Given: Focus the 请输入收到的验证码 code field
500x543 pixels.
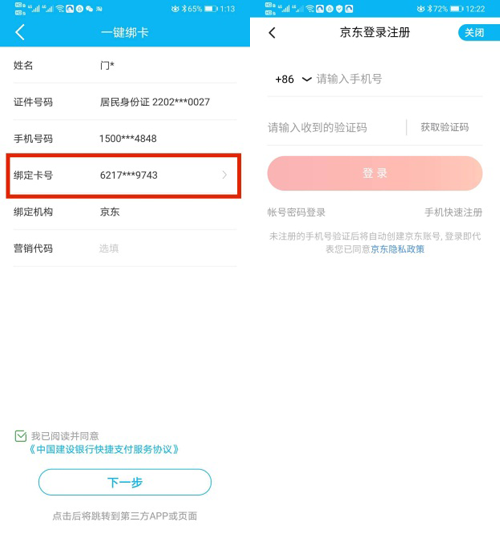Looking at the screenshot, I should [x=335, y=127].
